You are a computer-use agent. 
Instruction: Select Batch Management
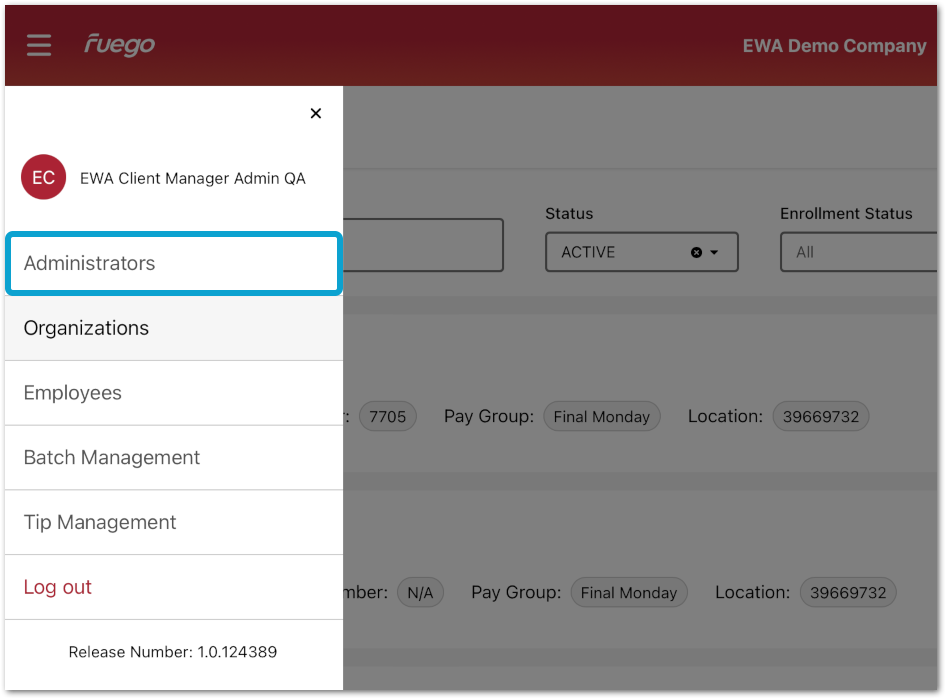coord(174,458)
